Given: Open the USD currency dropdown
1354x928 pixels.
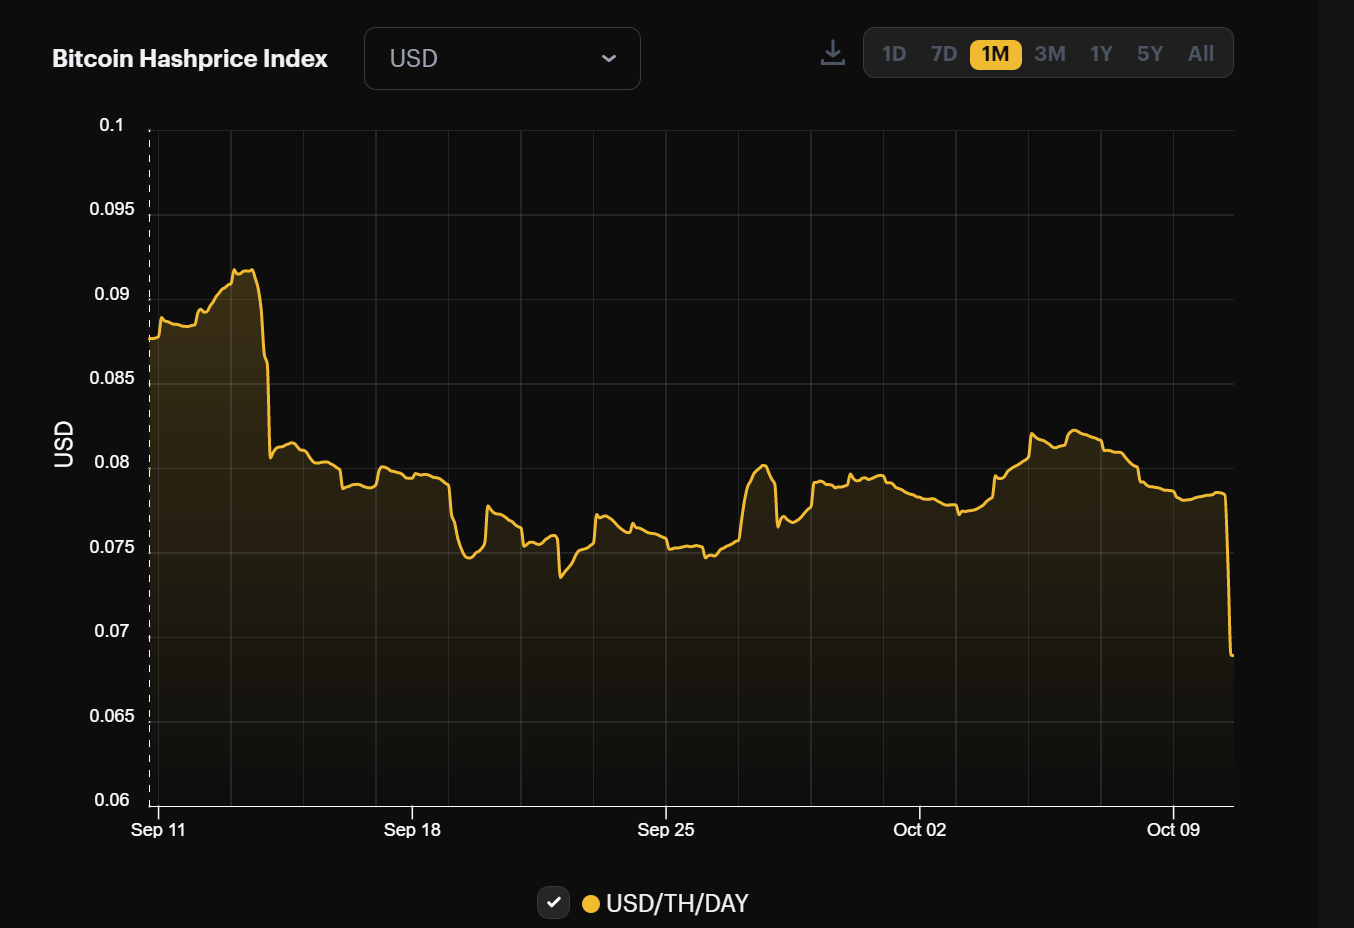Looking at the screenshot, I should [502, 58].
